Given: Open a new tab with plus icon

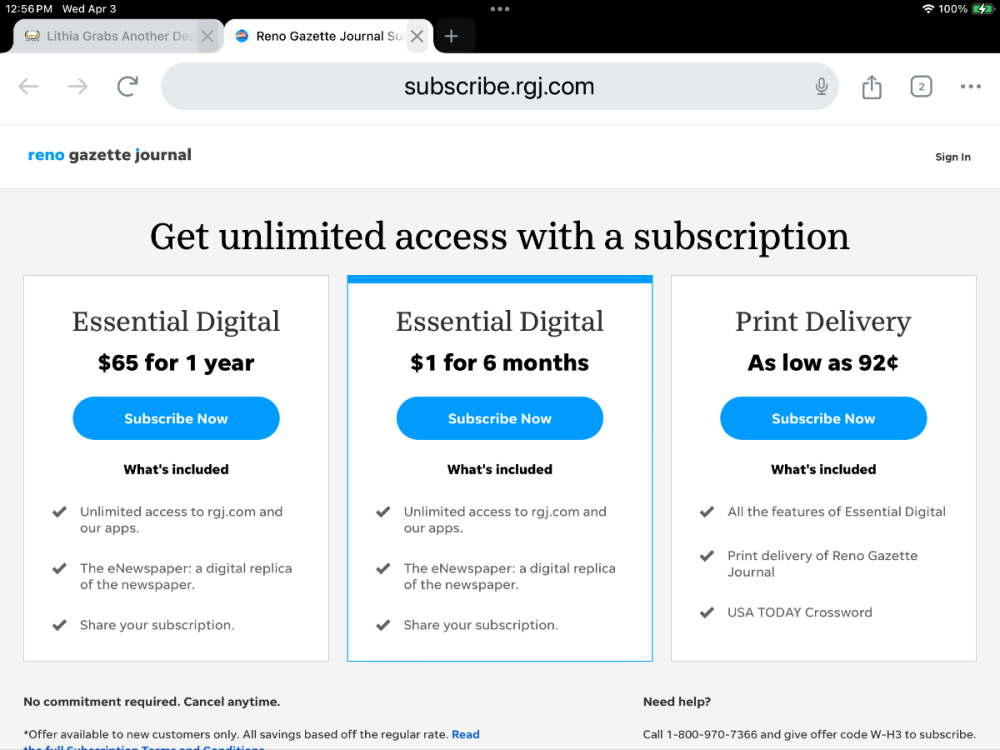Looking at the screenshot, I should [x=451, y=36].
